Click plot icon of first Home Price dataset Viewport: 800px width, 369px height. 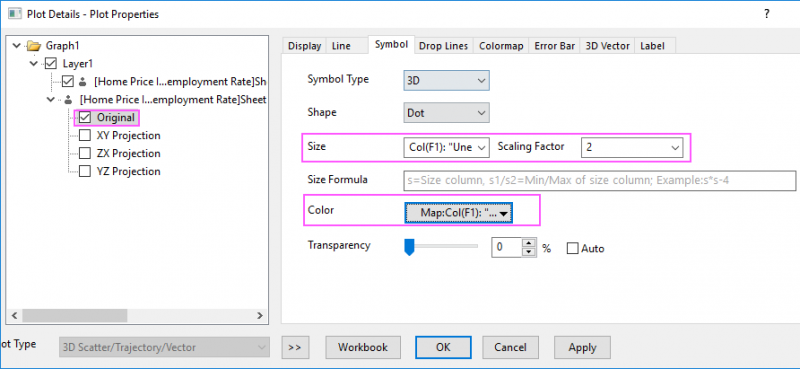point(84,82)
